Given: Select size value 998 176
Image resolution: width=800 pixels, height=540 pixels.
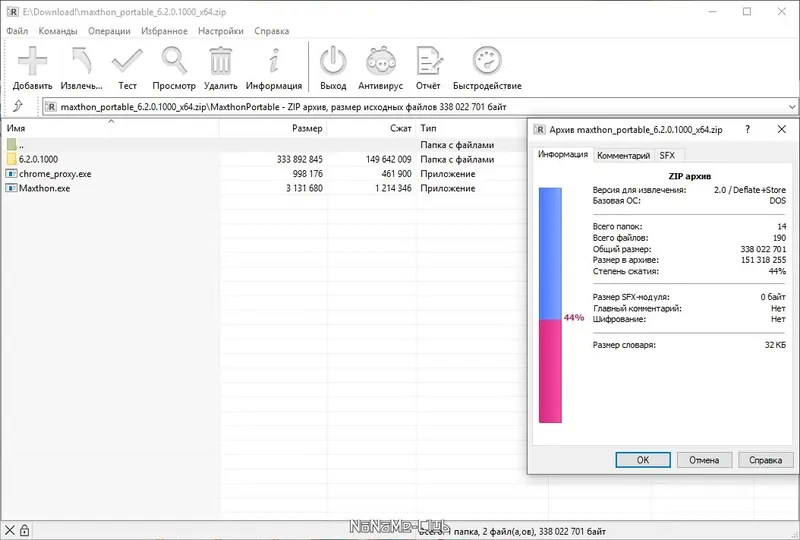Looking at the screenshot, I should 308,174.
